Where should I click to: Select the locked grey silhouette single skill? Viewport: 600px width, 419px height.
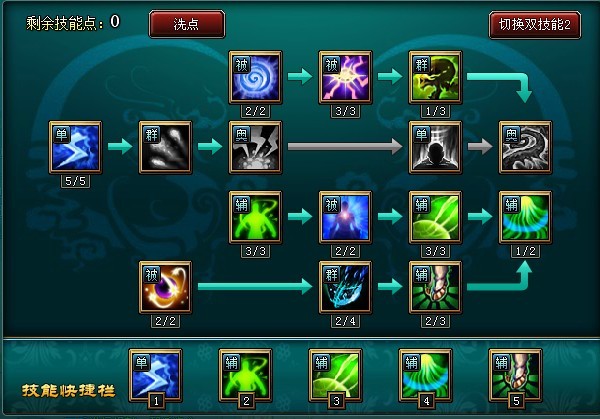pyautogui.click(x=435, y=147)
